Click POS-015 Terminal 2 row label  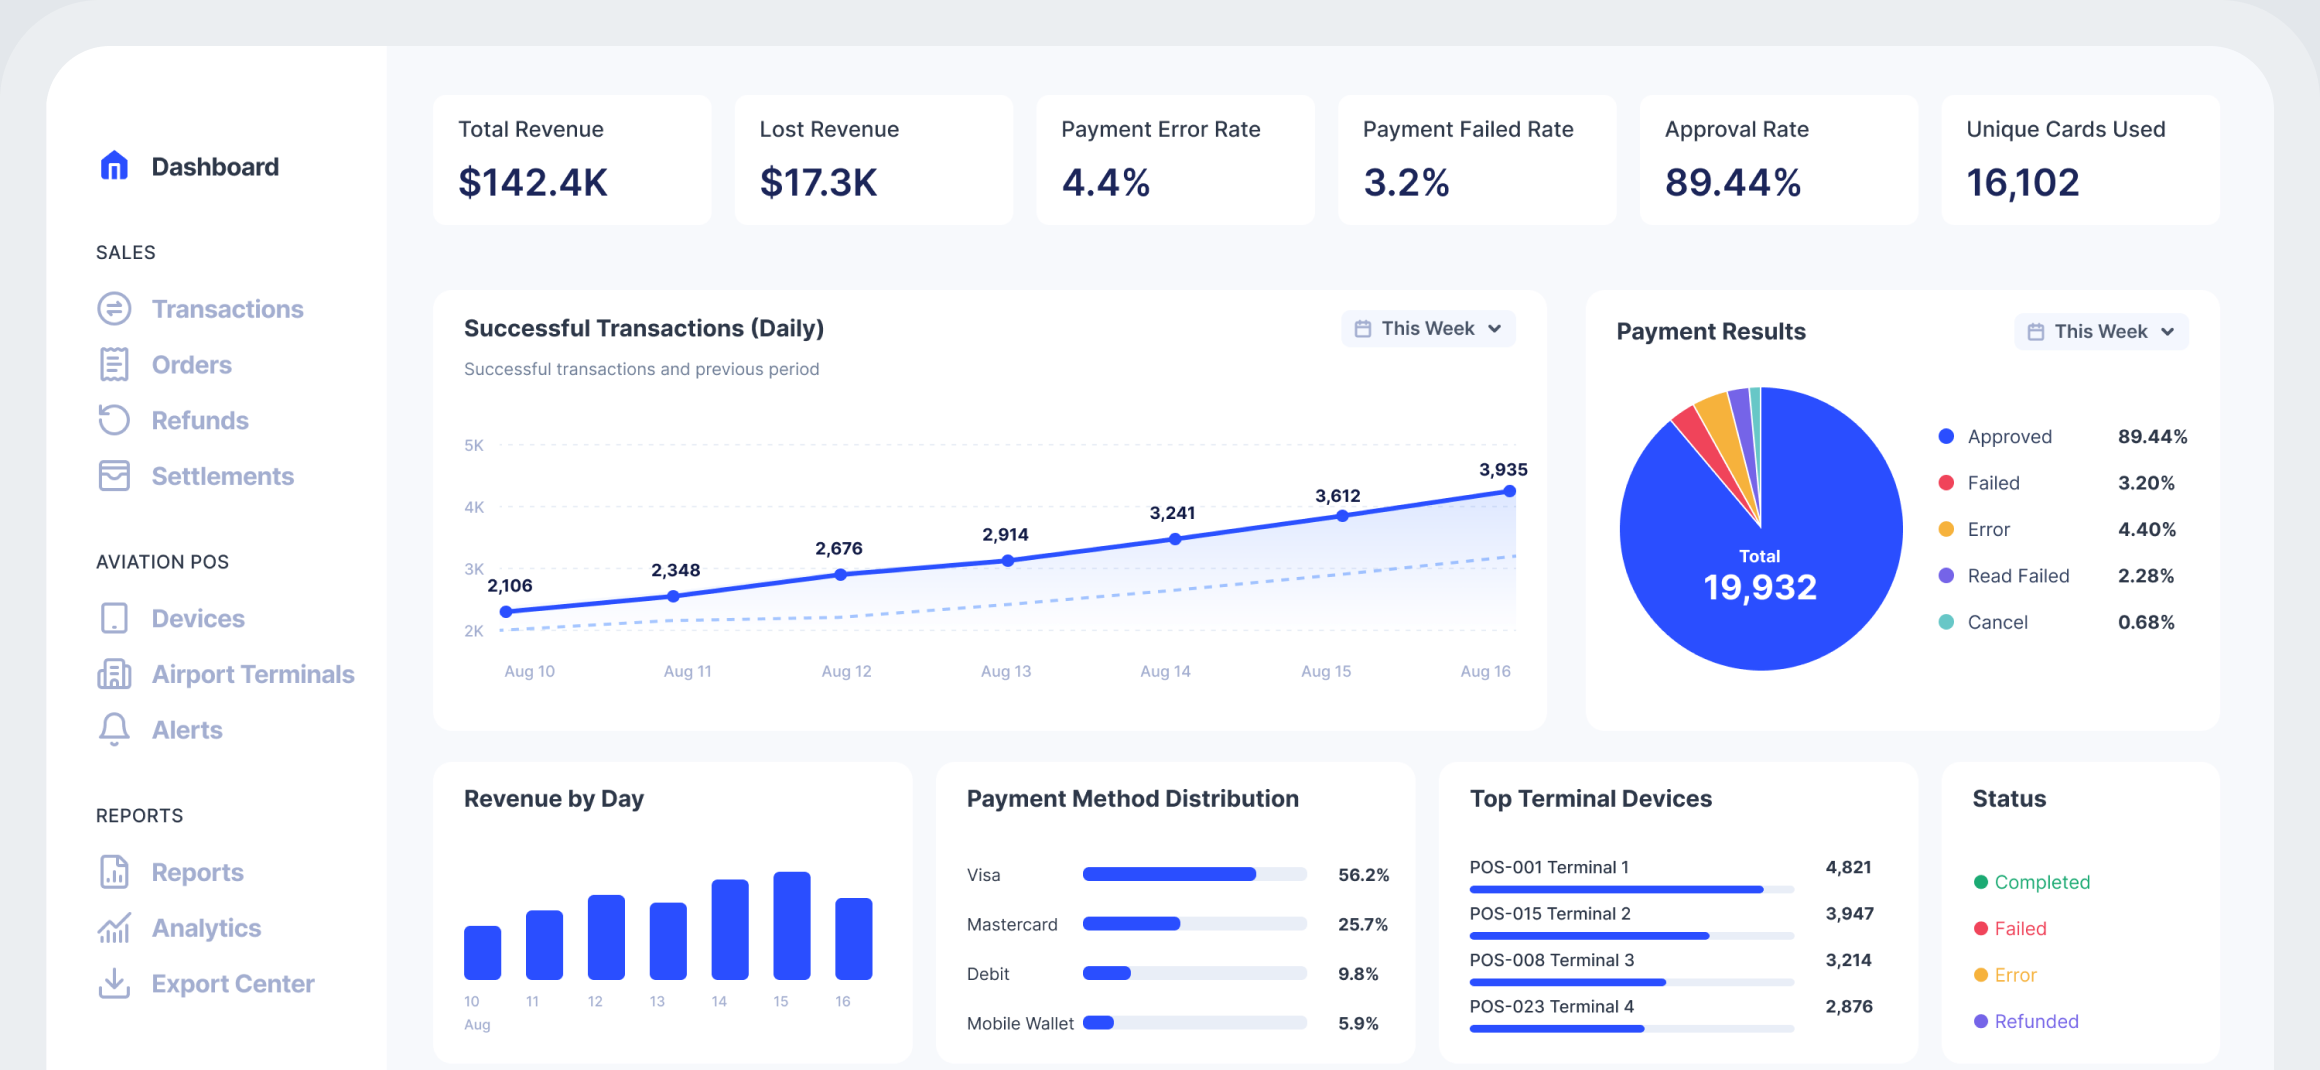tap(1550, 913)
